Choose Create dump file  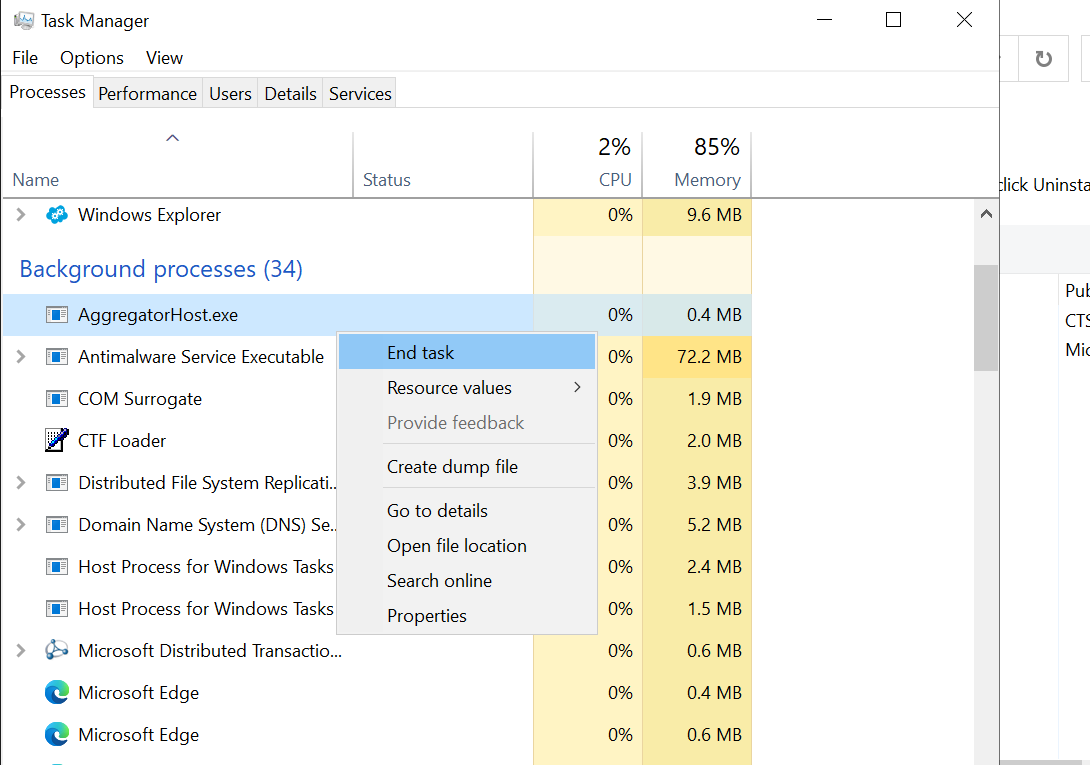pyautogui.click(x=467, y=467)
